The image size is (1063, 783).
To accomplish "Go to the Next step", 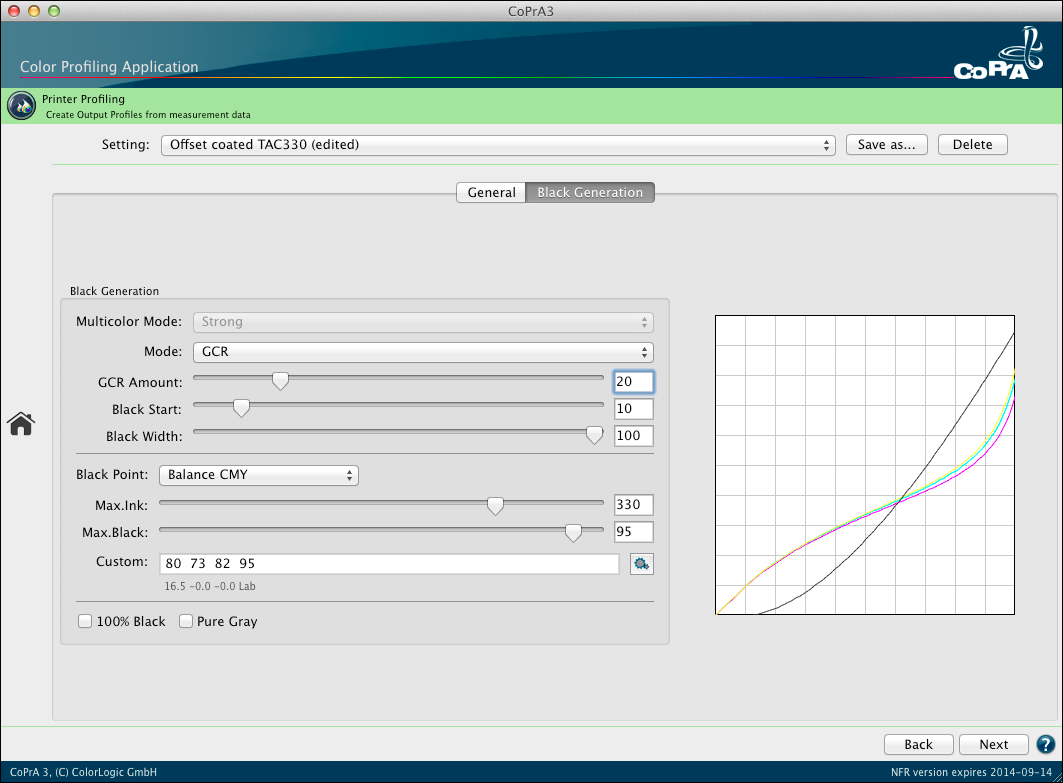I will (x=993, y=744).
